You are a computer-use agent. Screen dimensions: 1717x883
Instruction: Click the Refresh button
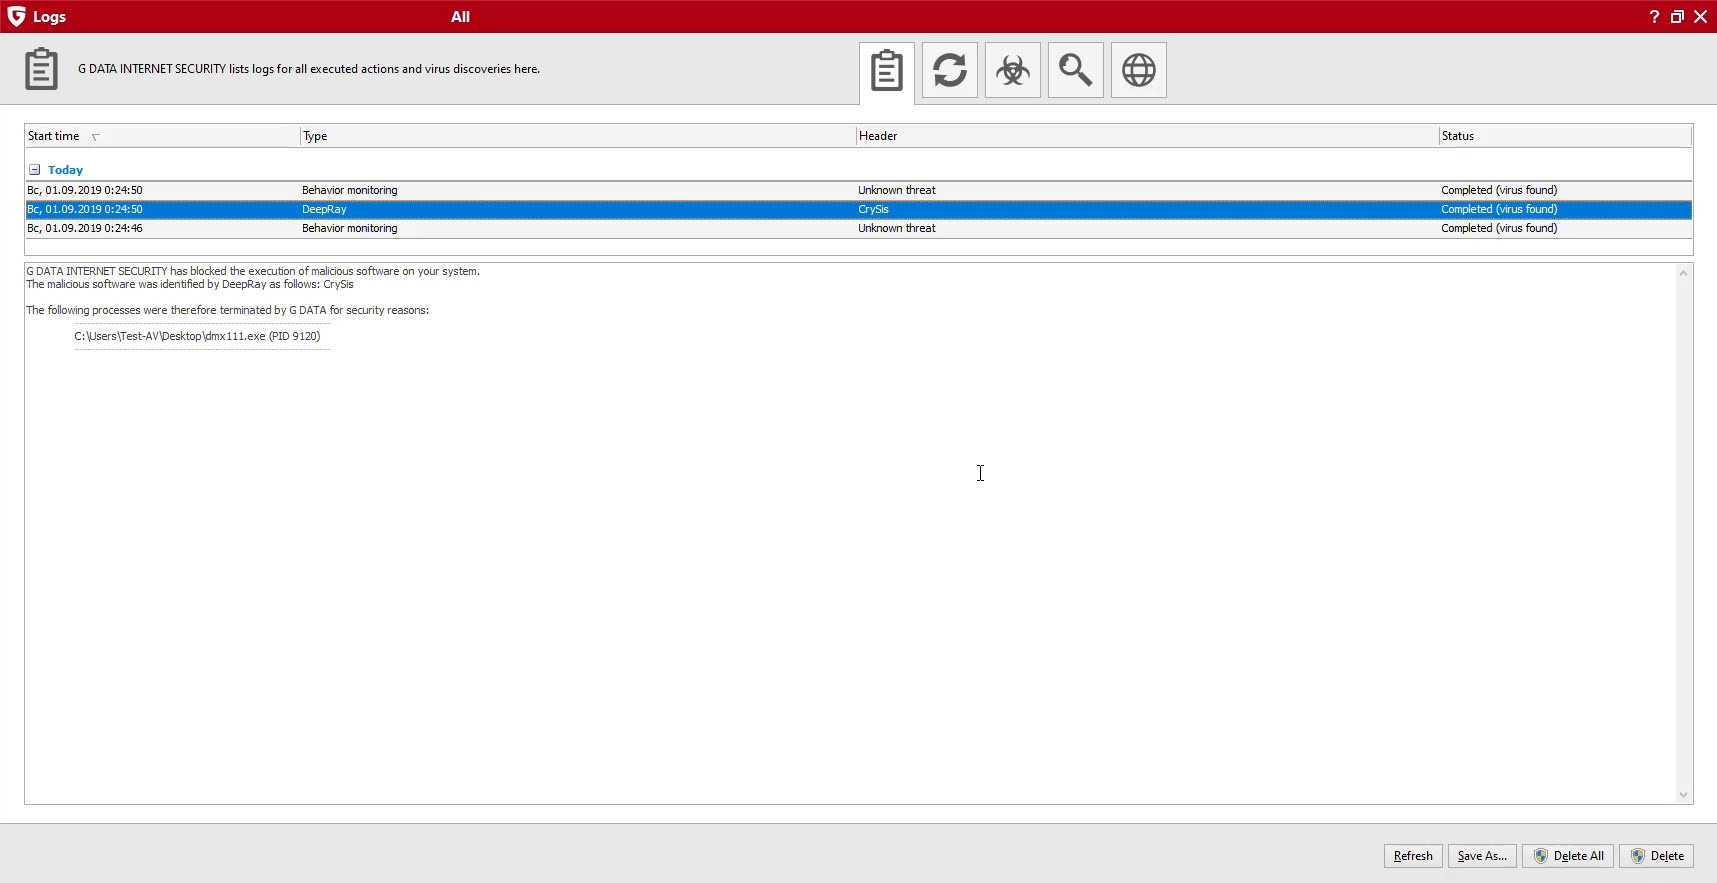point(1413,856)
